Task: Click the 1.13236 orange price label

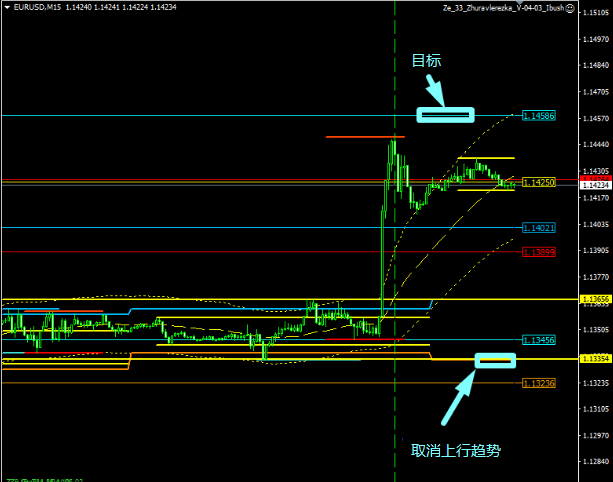Action: (539, 383)
